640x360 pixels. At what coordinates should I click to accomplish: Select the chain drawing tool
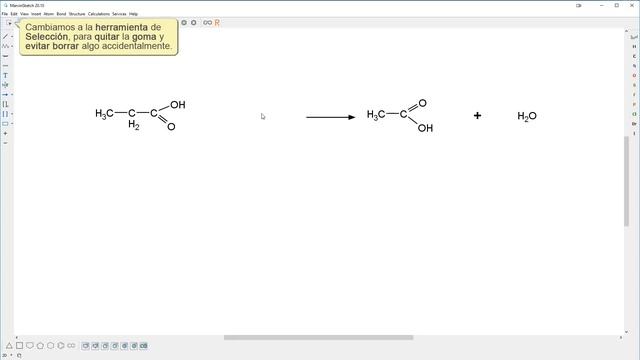5,46
